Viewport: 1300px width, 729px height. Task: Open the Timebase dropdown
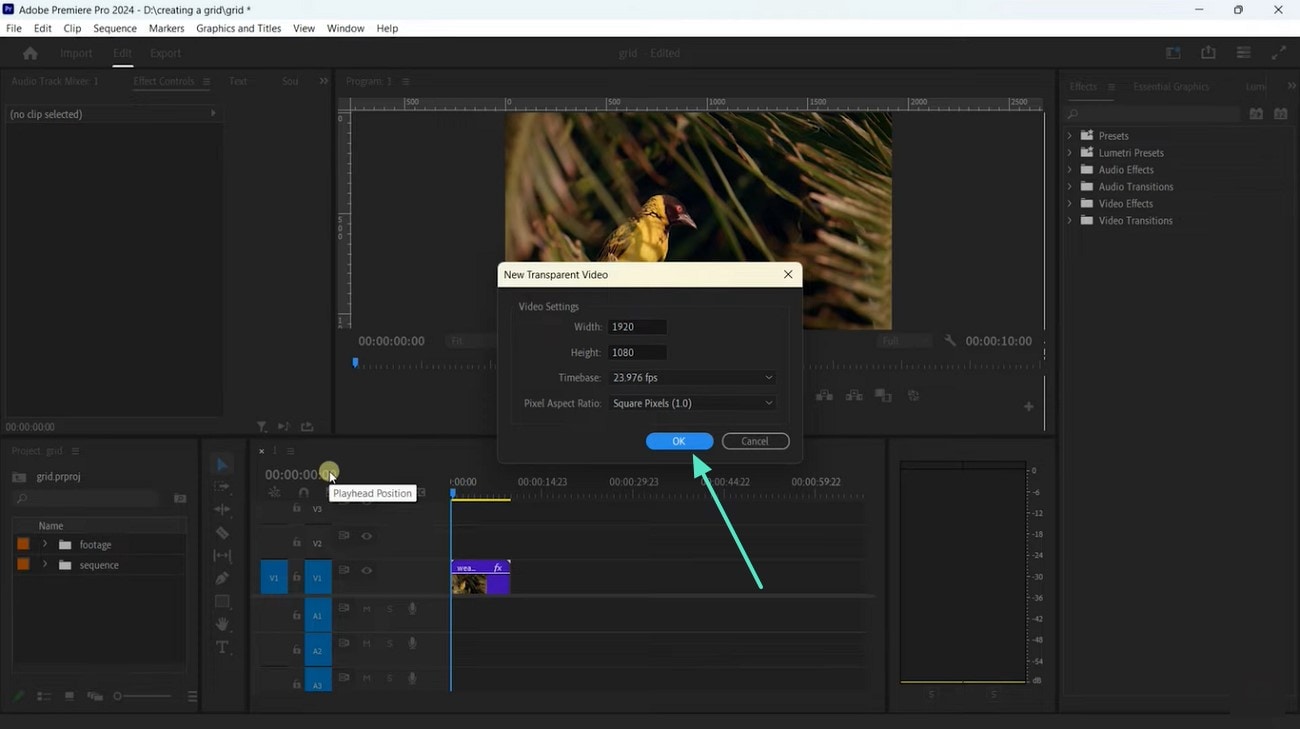[692, 378]
